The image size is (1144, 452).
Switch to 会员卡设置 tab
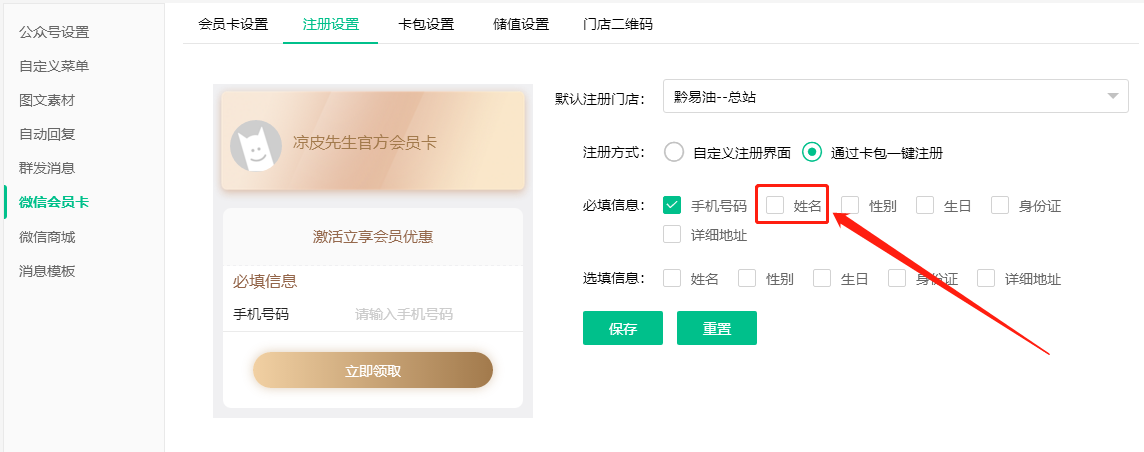pyautogui.click(x=234, y=24)
